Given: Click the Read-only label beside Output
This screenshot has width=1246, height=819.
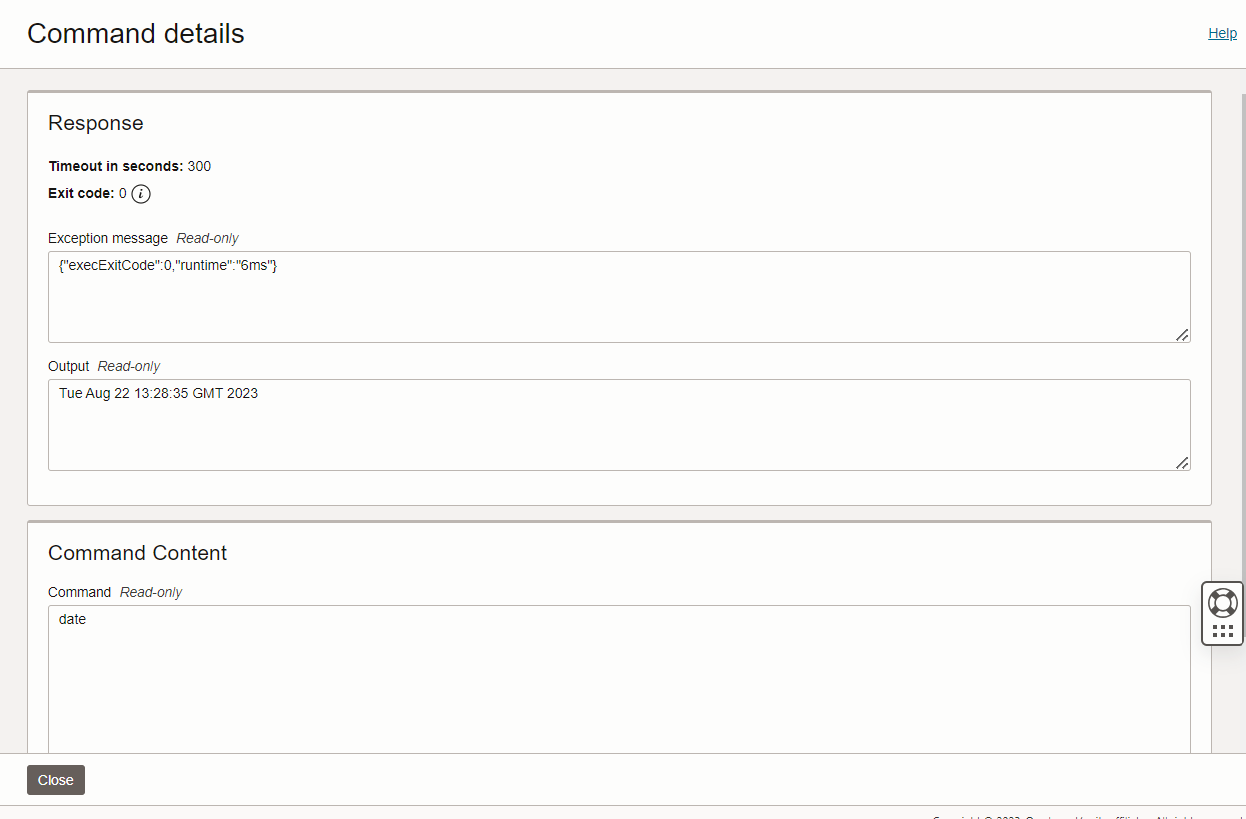Looking at the screenshot, I should [x=129, y=365].
